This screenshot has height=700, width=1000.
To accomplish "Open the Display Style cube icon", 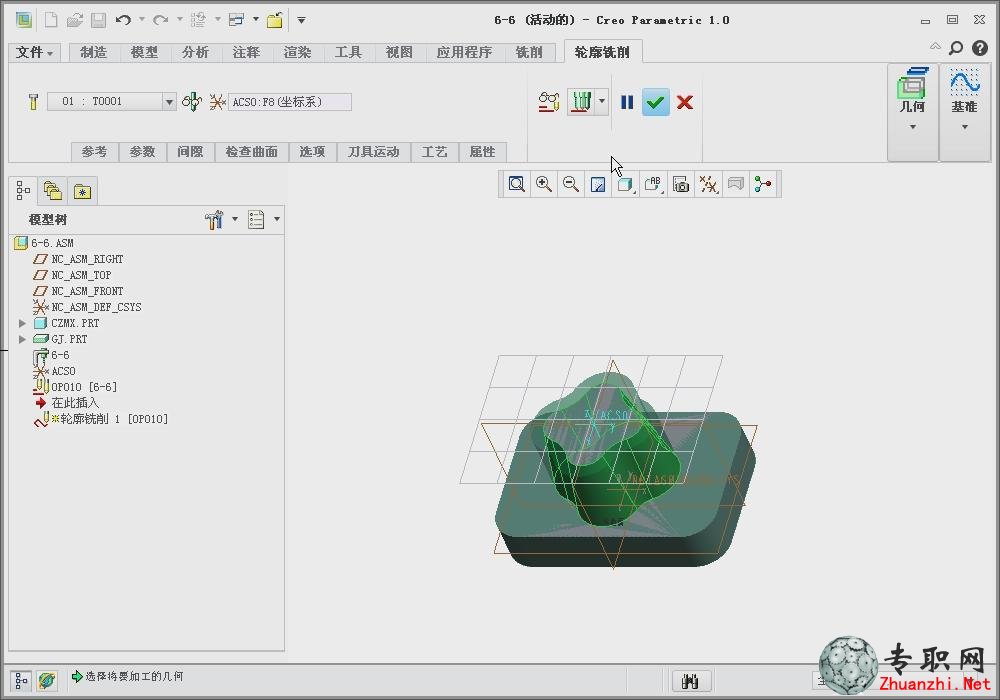I will coord(625,184).
